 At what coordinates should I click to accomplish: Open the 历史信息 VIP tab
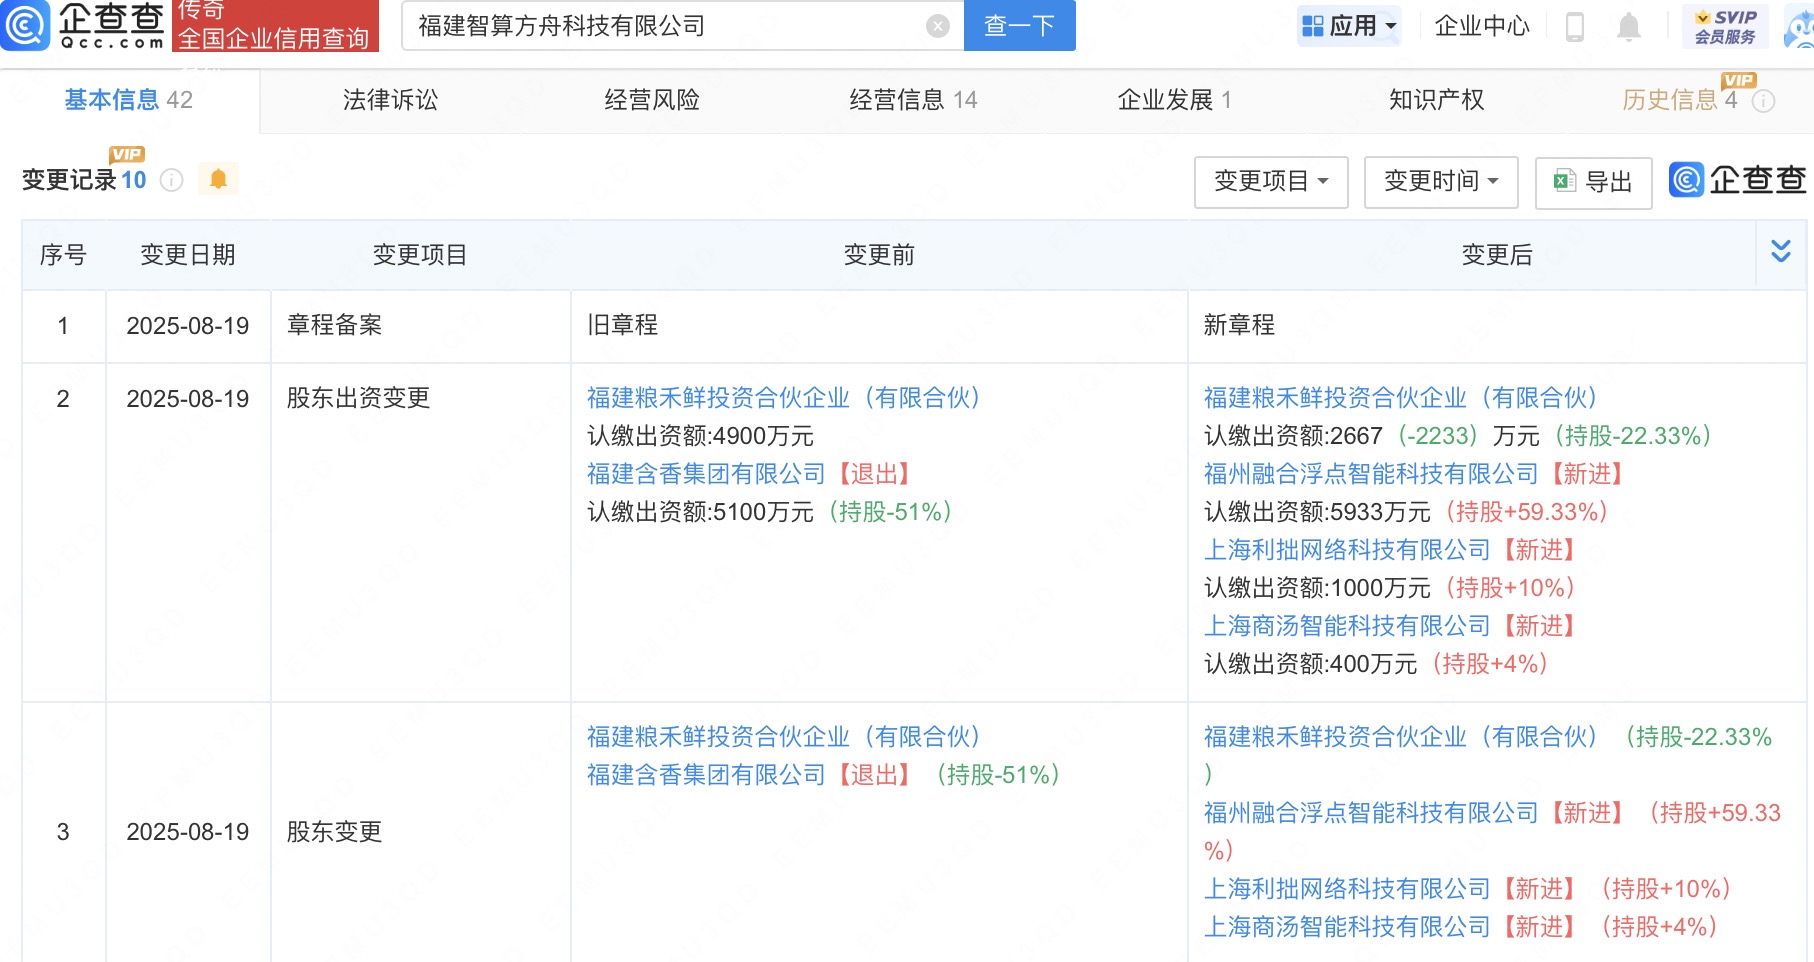coord(1680,100)
